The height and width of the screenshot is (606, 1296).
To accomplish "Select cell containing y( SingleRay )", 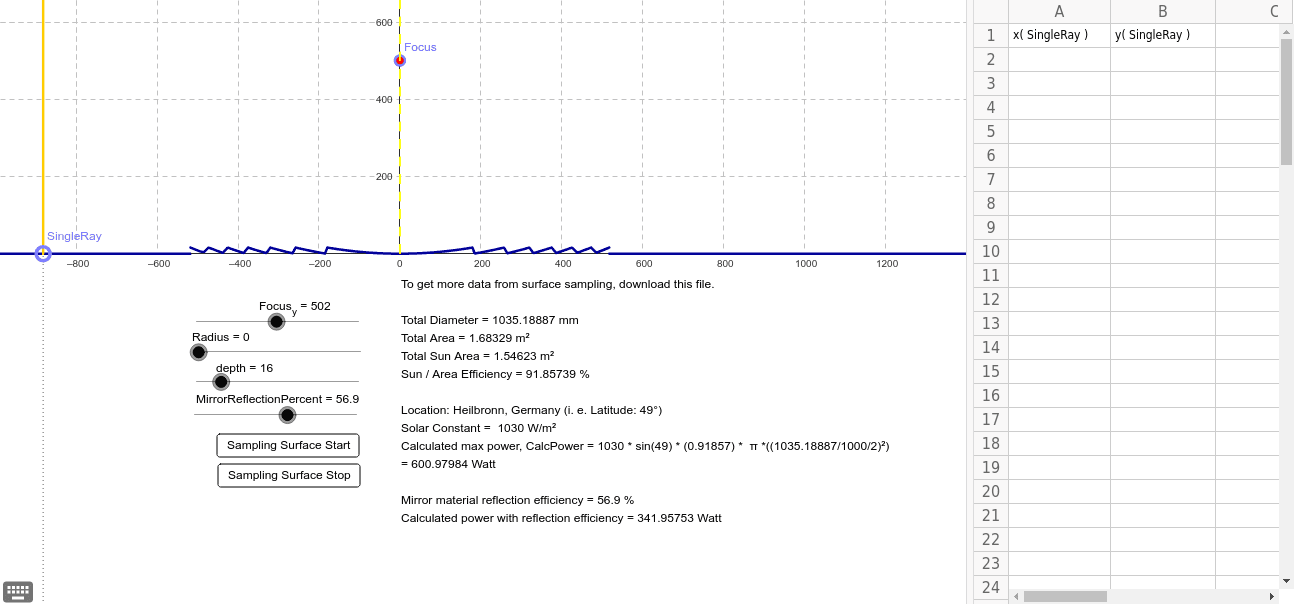I will pyautogui.click(x=1163, y=35).
